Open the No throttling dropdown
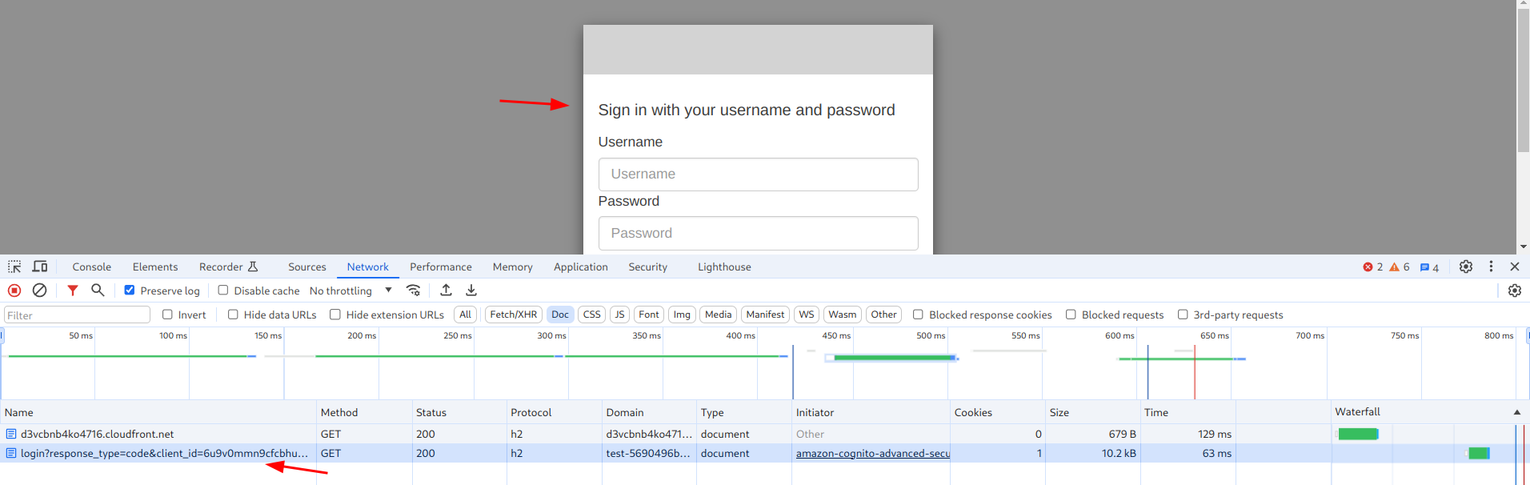This screenshot has height=485, width=1530. [351, 291]
